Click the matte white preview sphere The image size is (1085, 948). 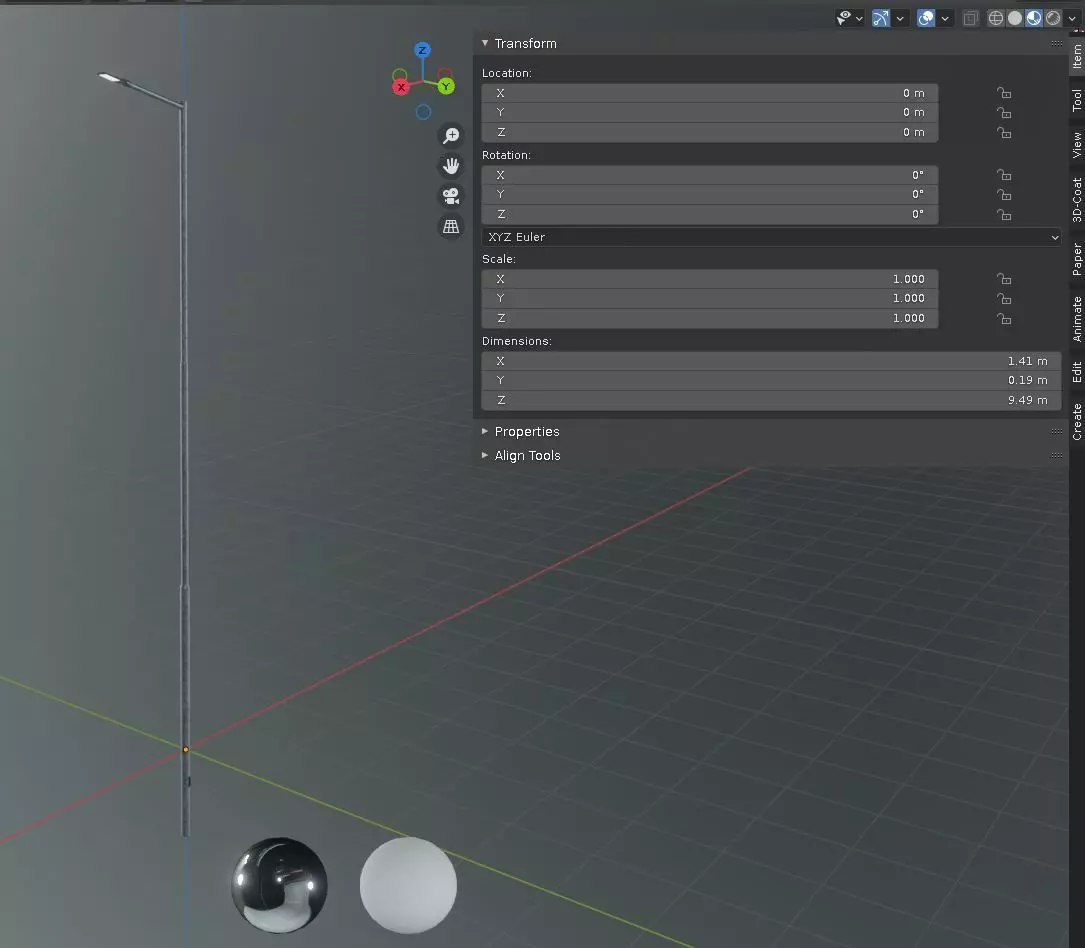[x=408, y=885]
